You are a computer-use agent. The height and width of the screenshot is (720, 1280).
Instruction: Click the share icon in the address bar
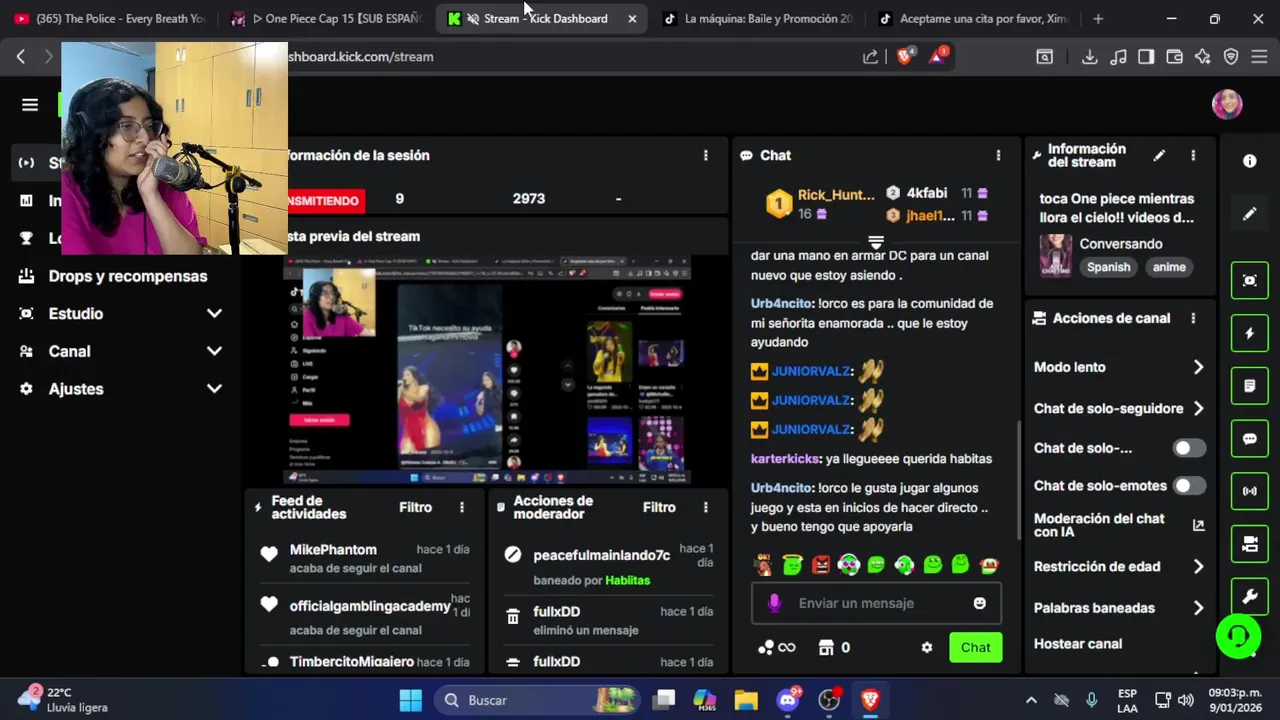[x=870, y=57]
